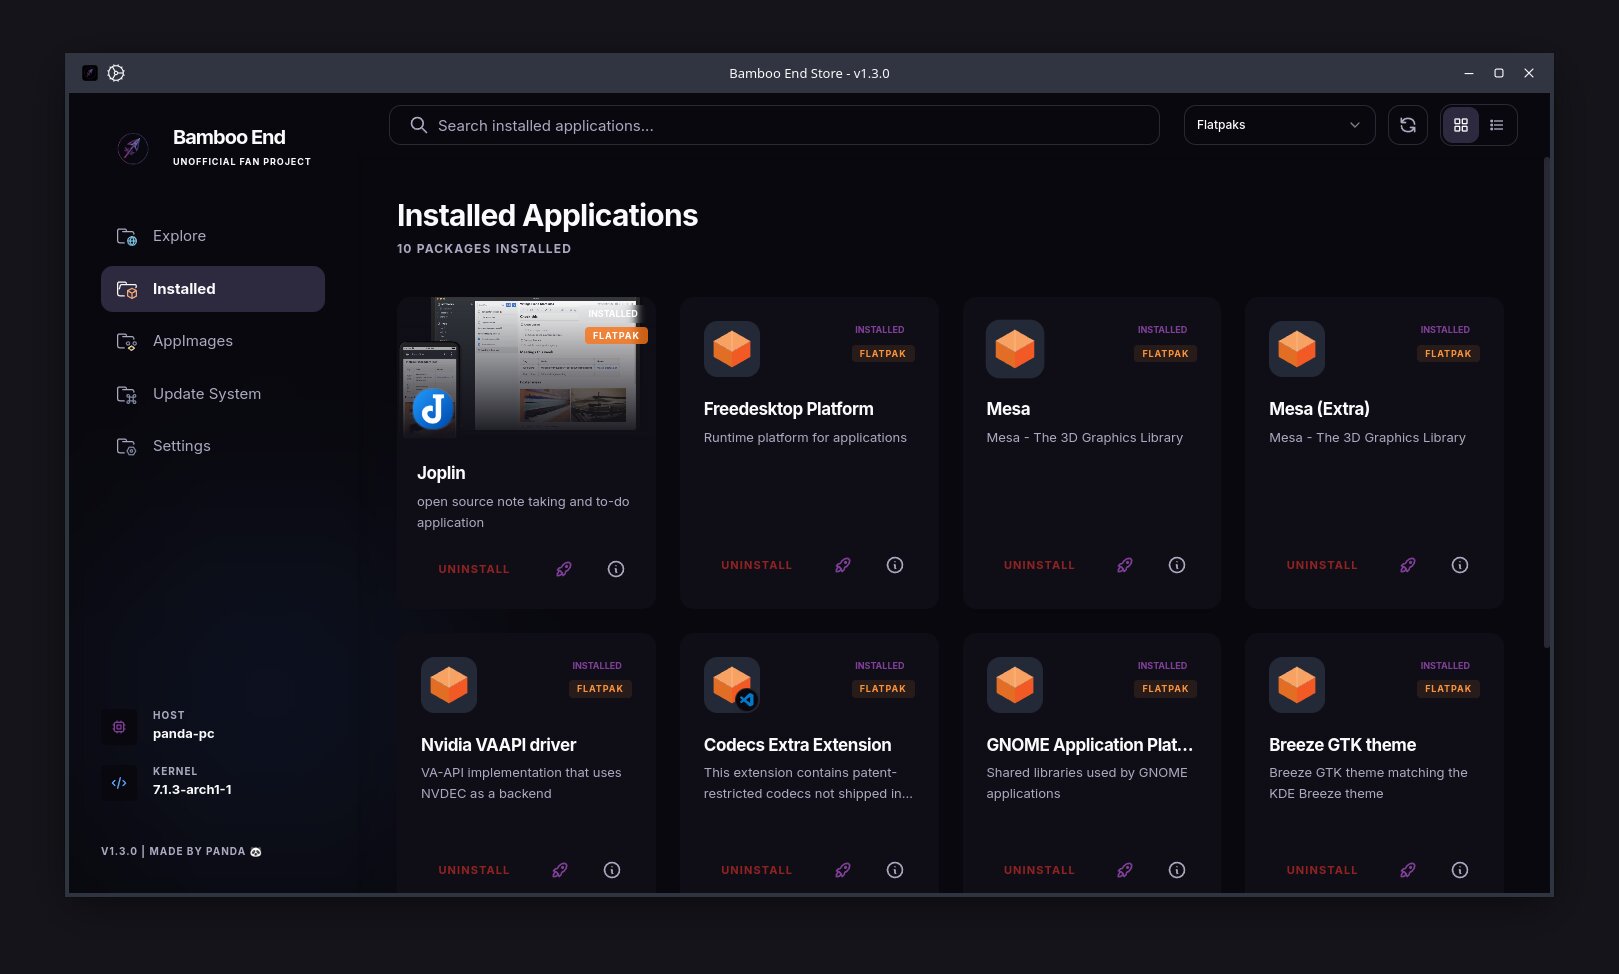The width and height of the screenshot is (1619, 974).
Task: Click the panda-pc host entry
Action: click(158, 725)
